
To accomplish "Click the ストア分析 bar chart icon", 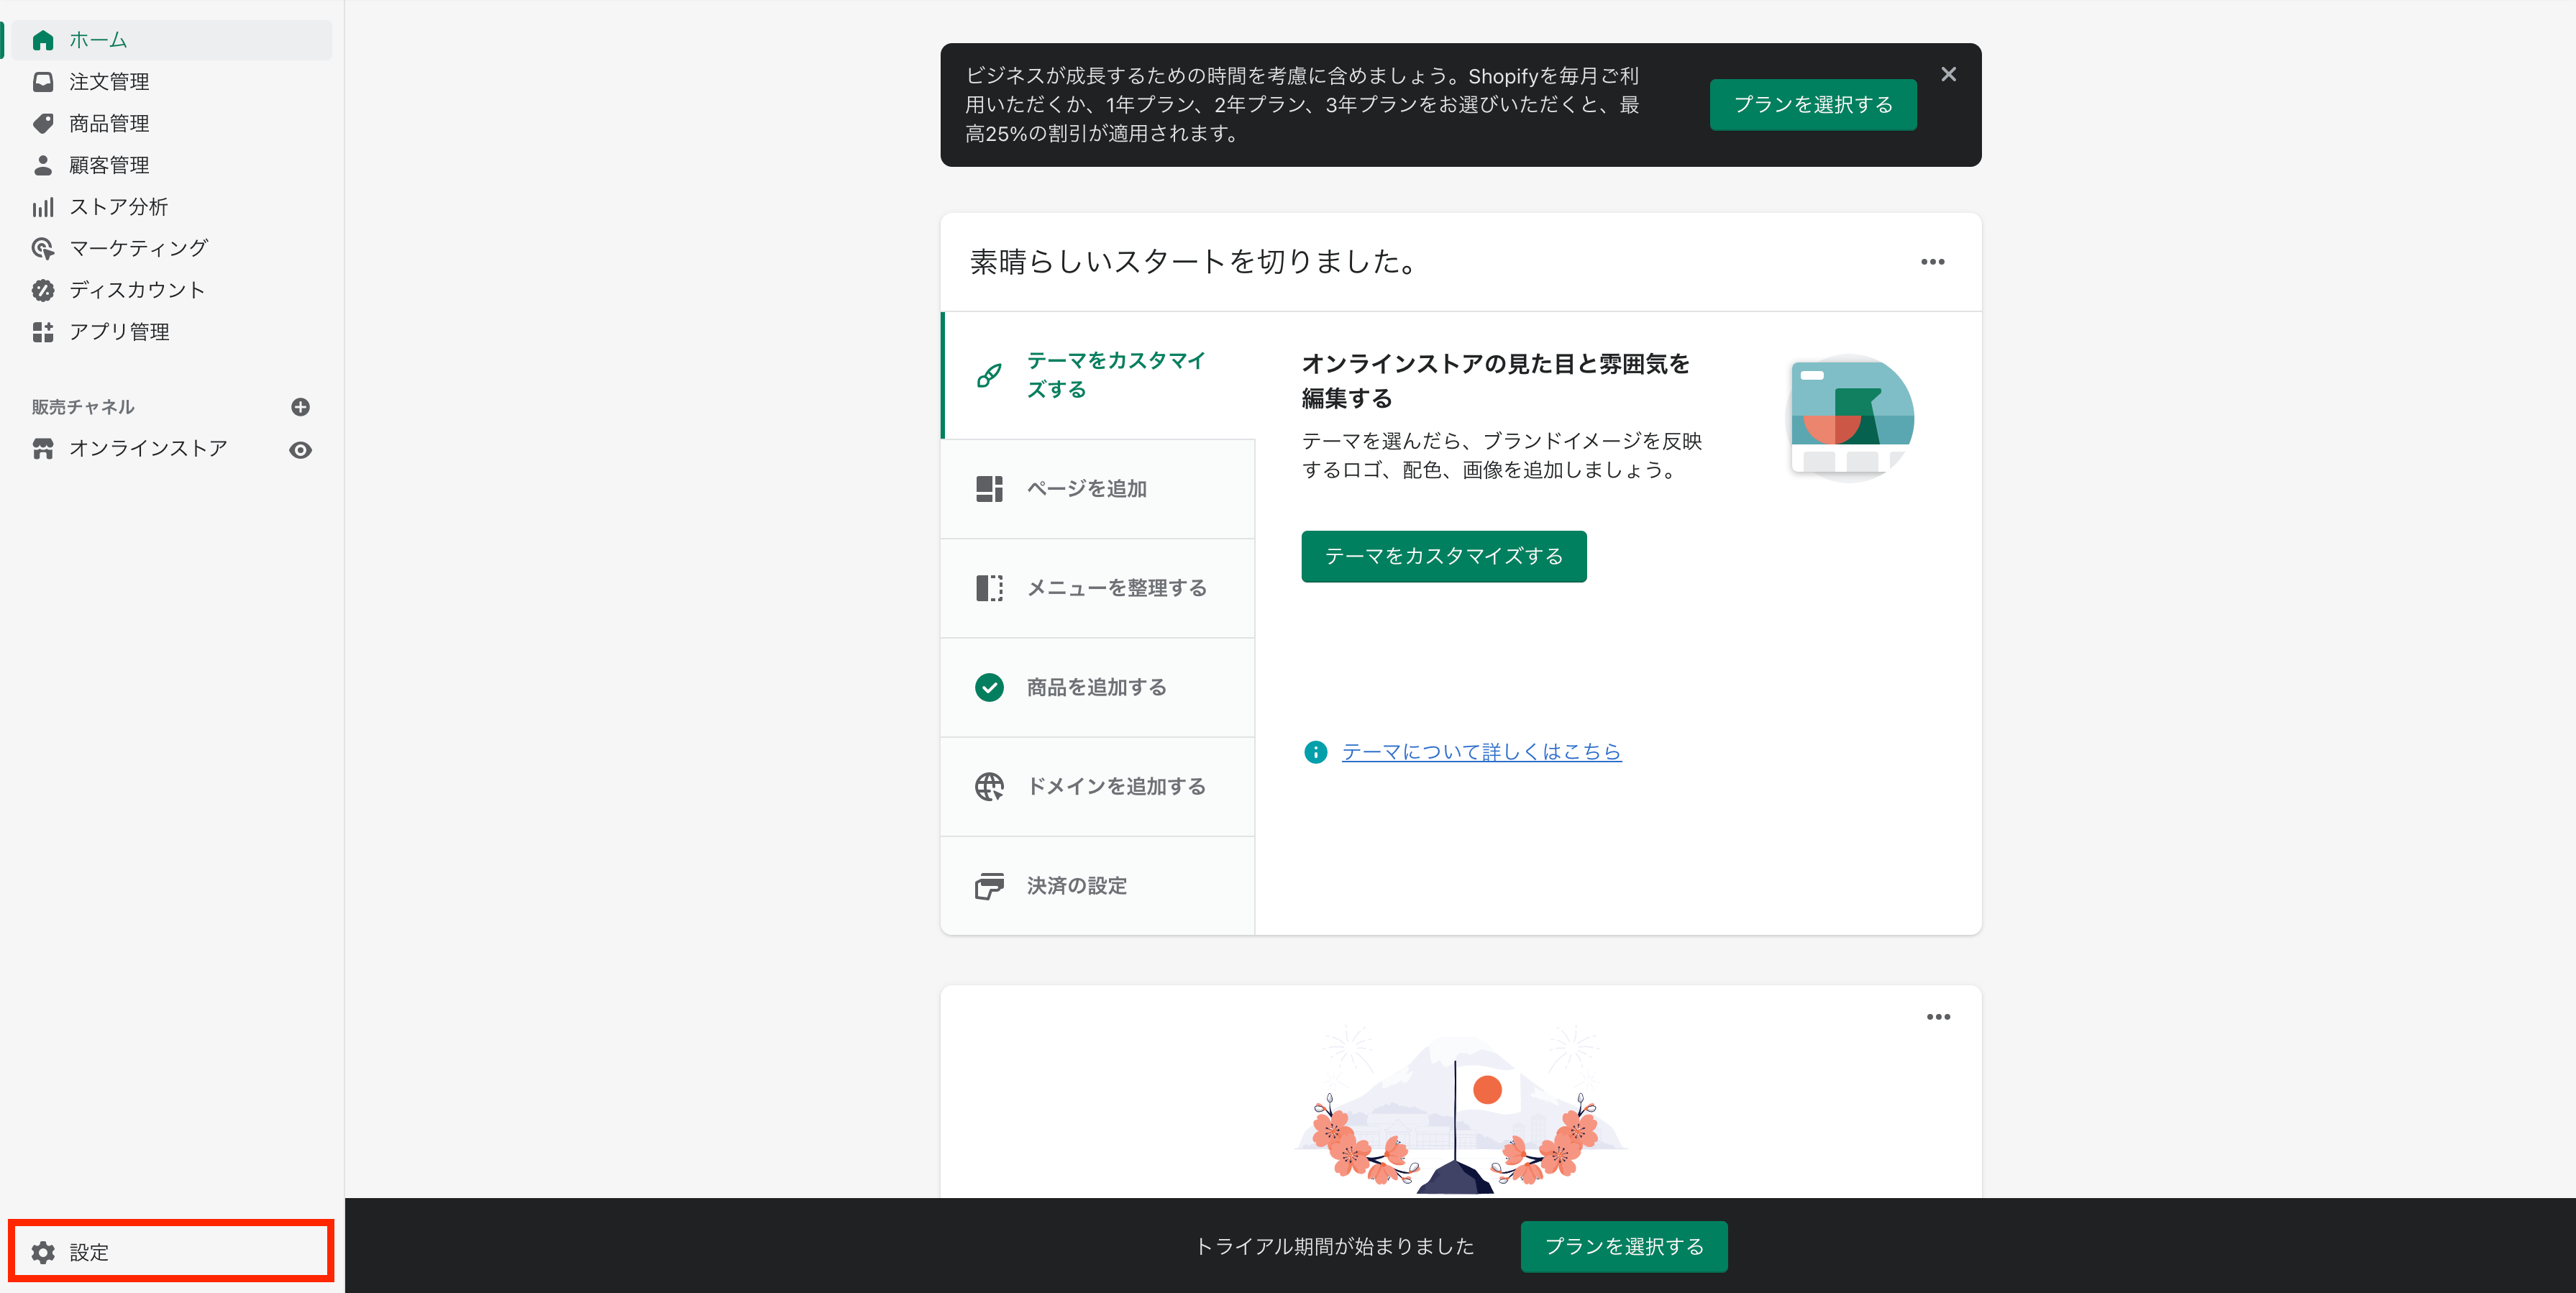I will click(x=43, y=207).
